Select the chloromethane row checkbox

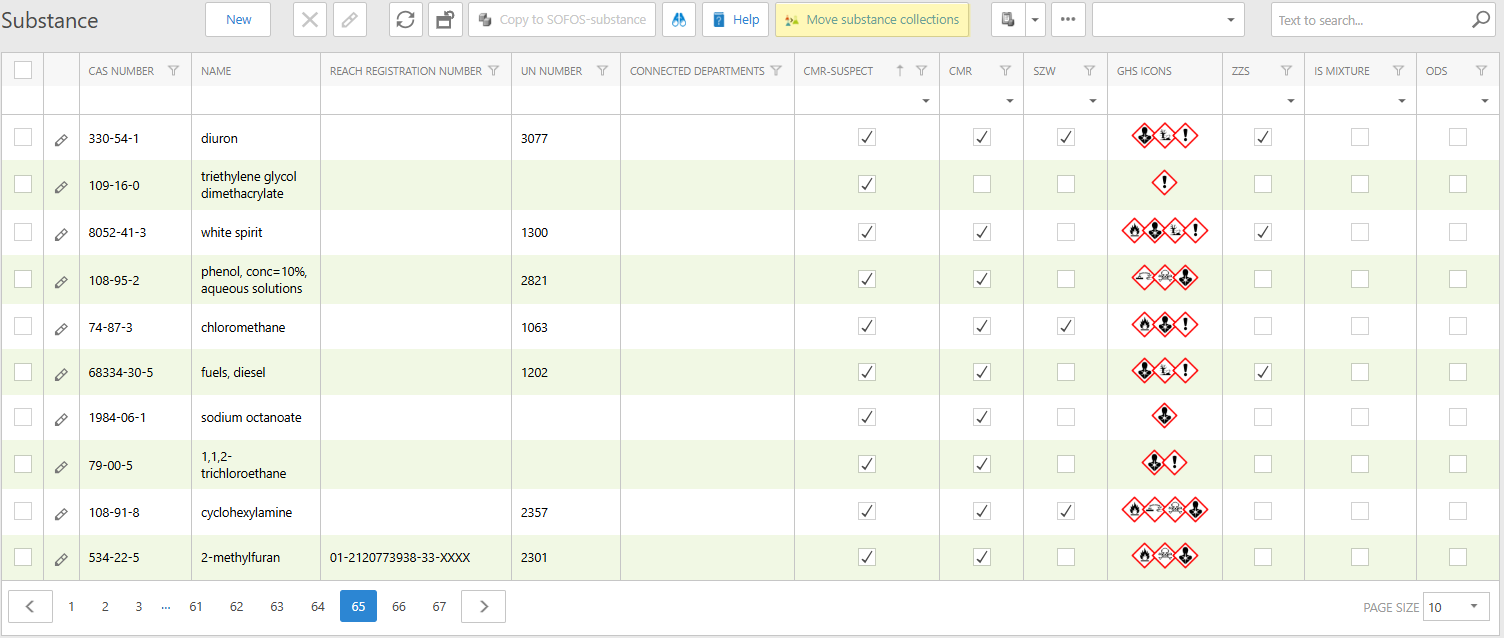coord(23,327)
